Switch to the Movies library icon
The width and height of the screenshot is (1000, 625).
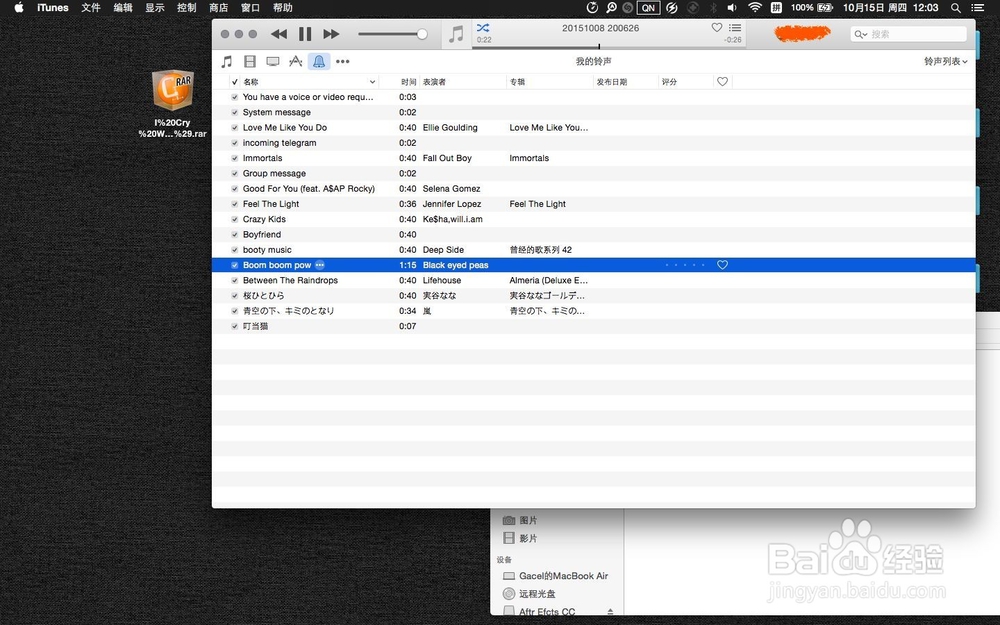250,61
